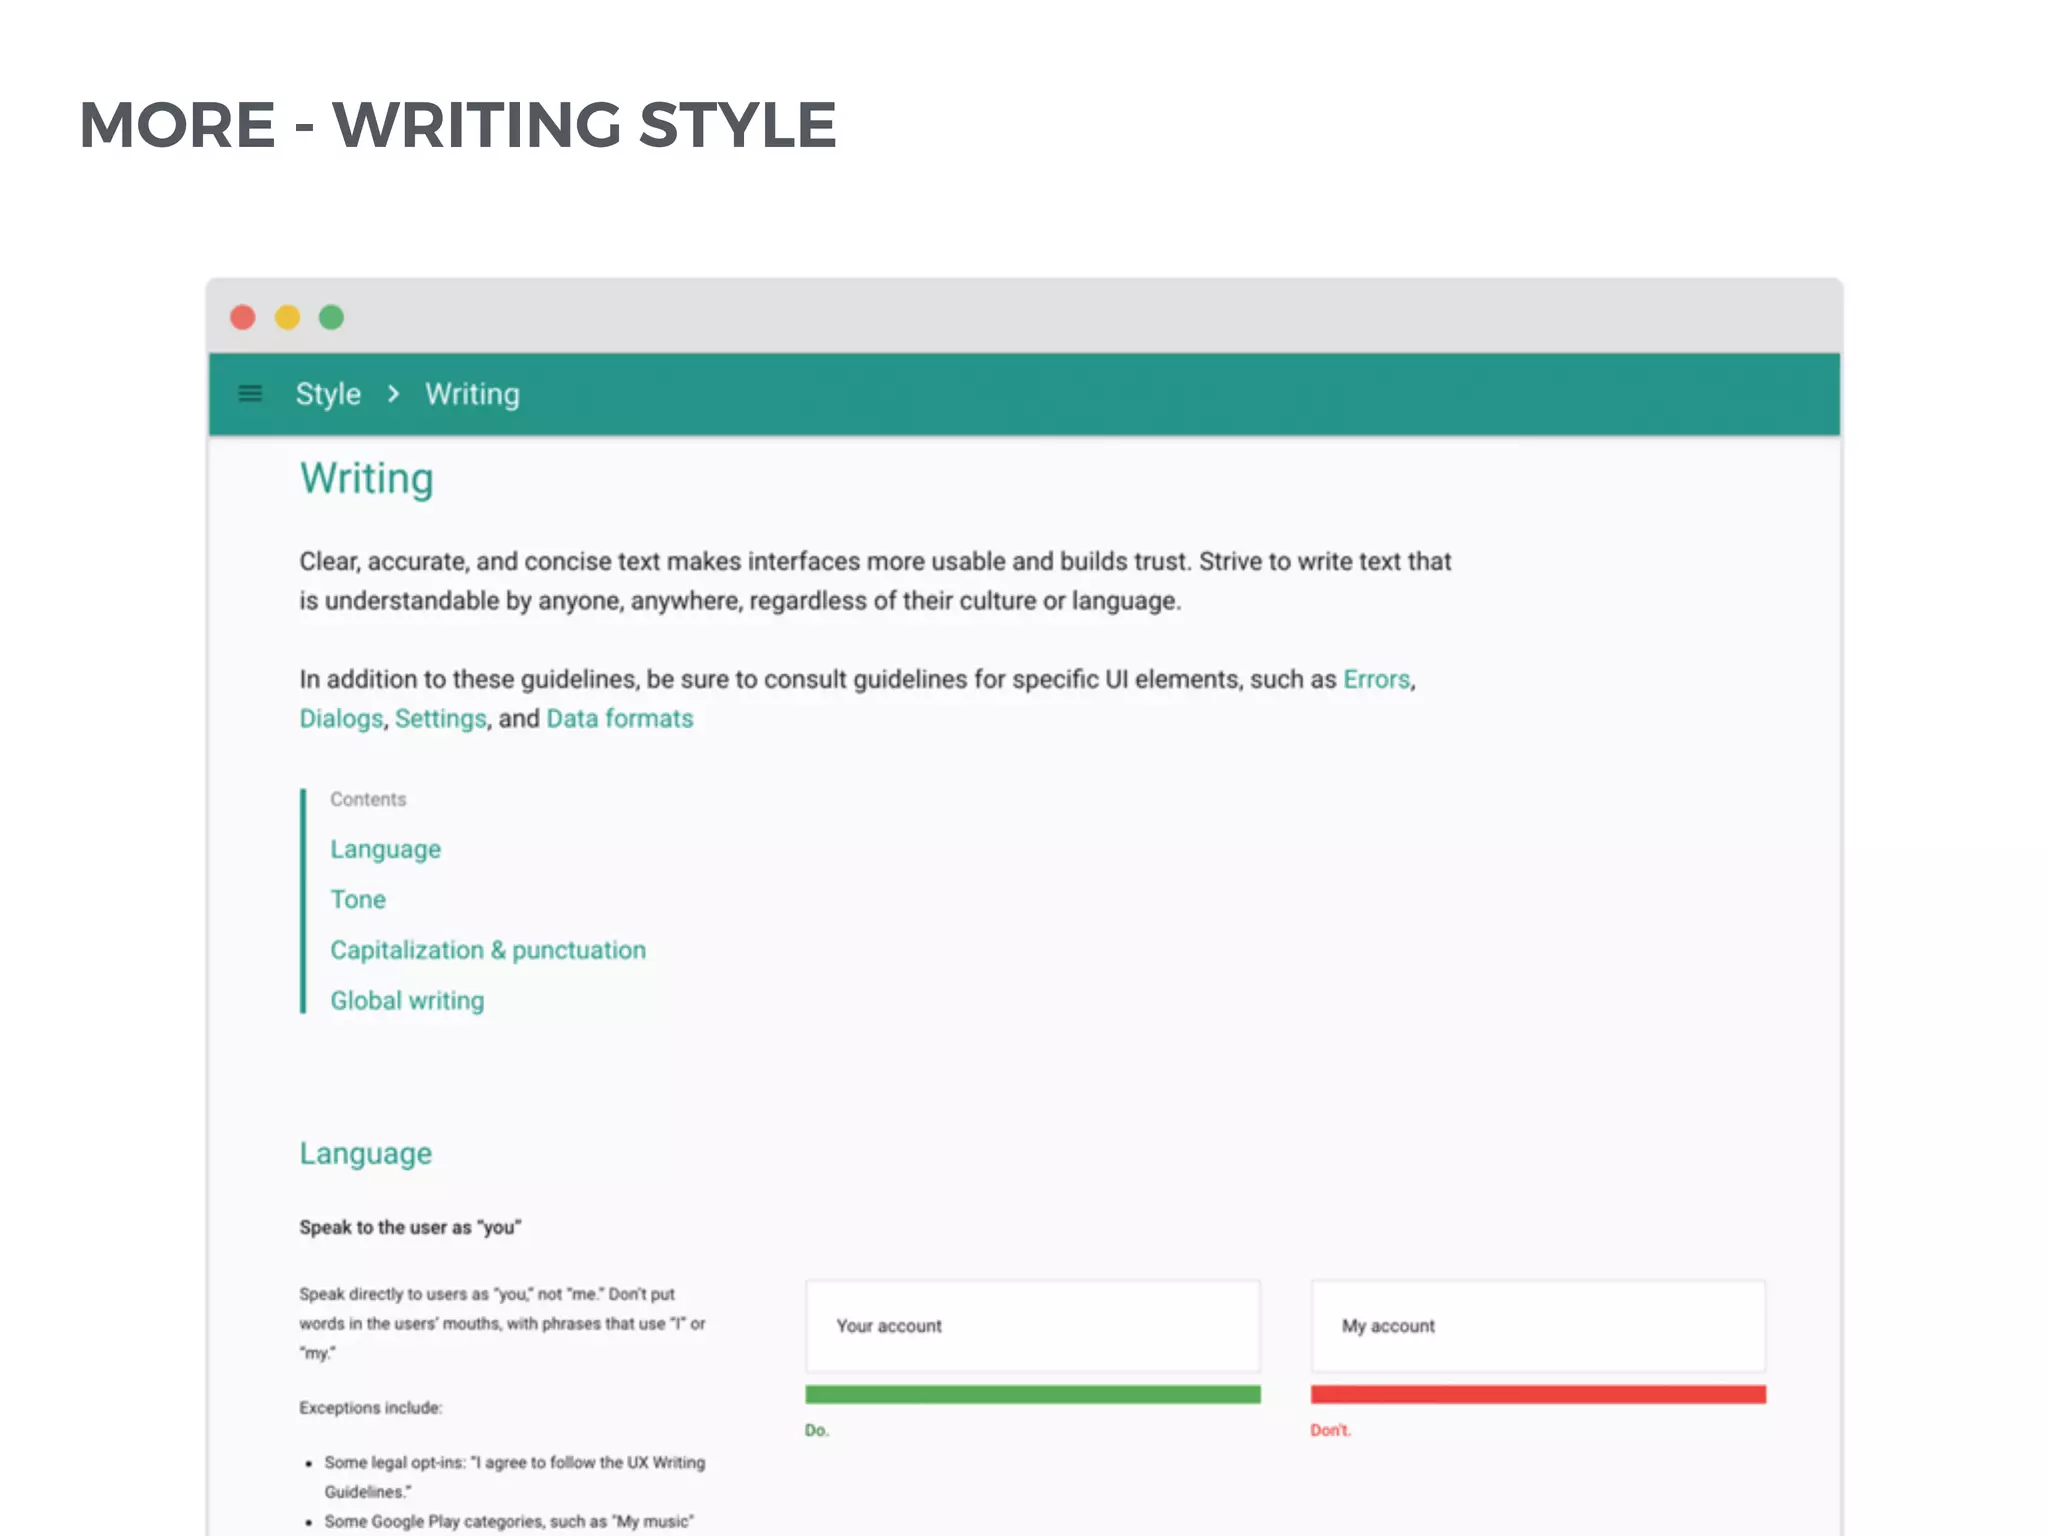Click the Writing breadcrumb
2048x1536 pixels.
tap(472, 394)
